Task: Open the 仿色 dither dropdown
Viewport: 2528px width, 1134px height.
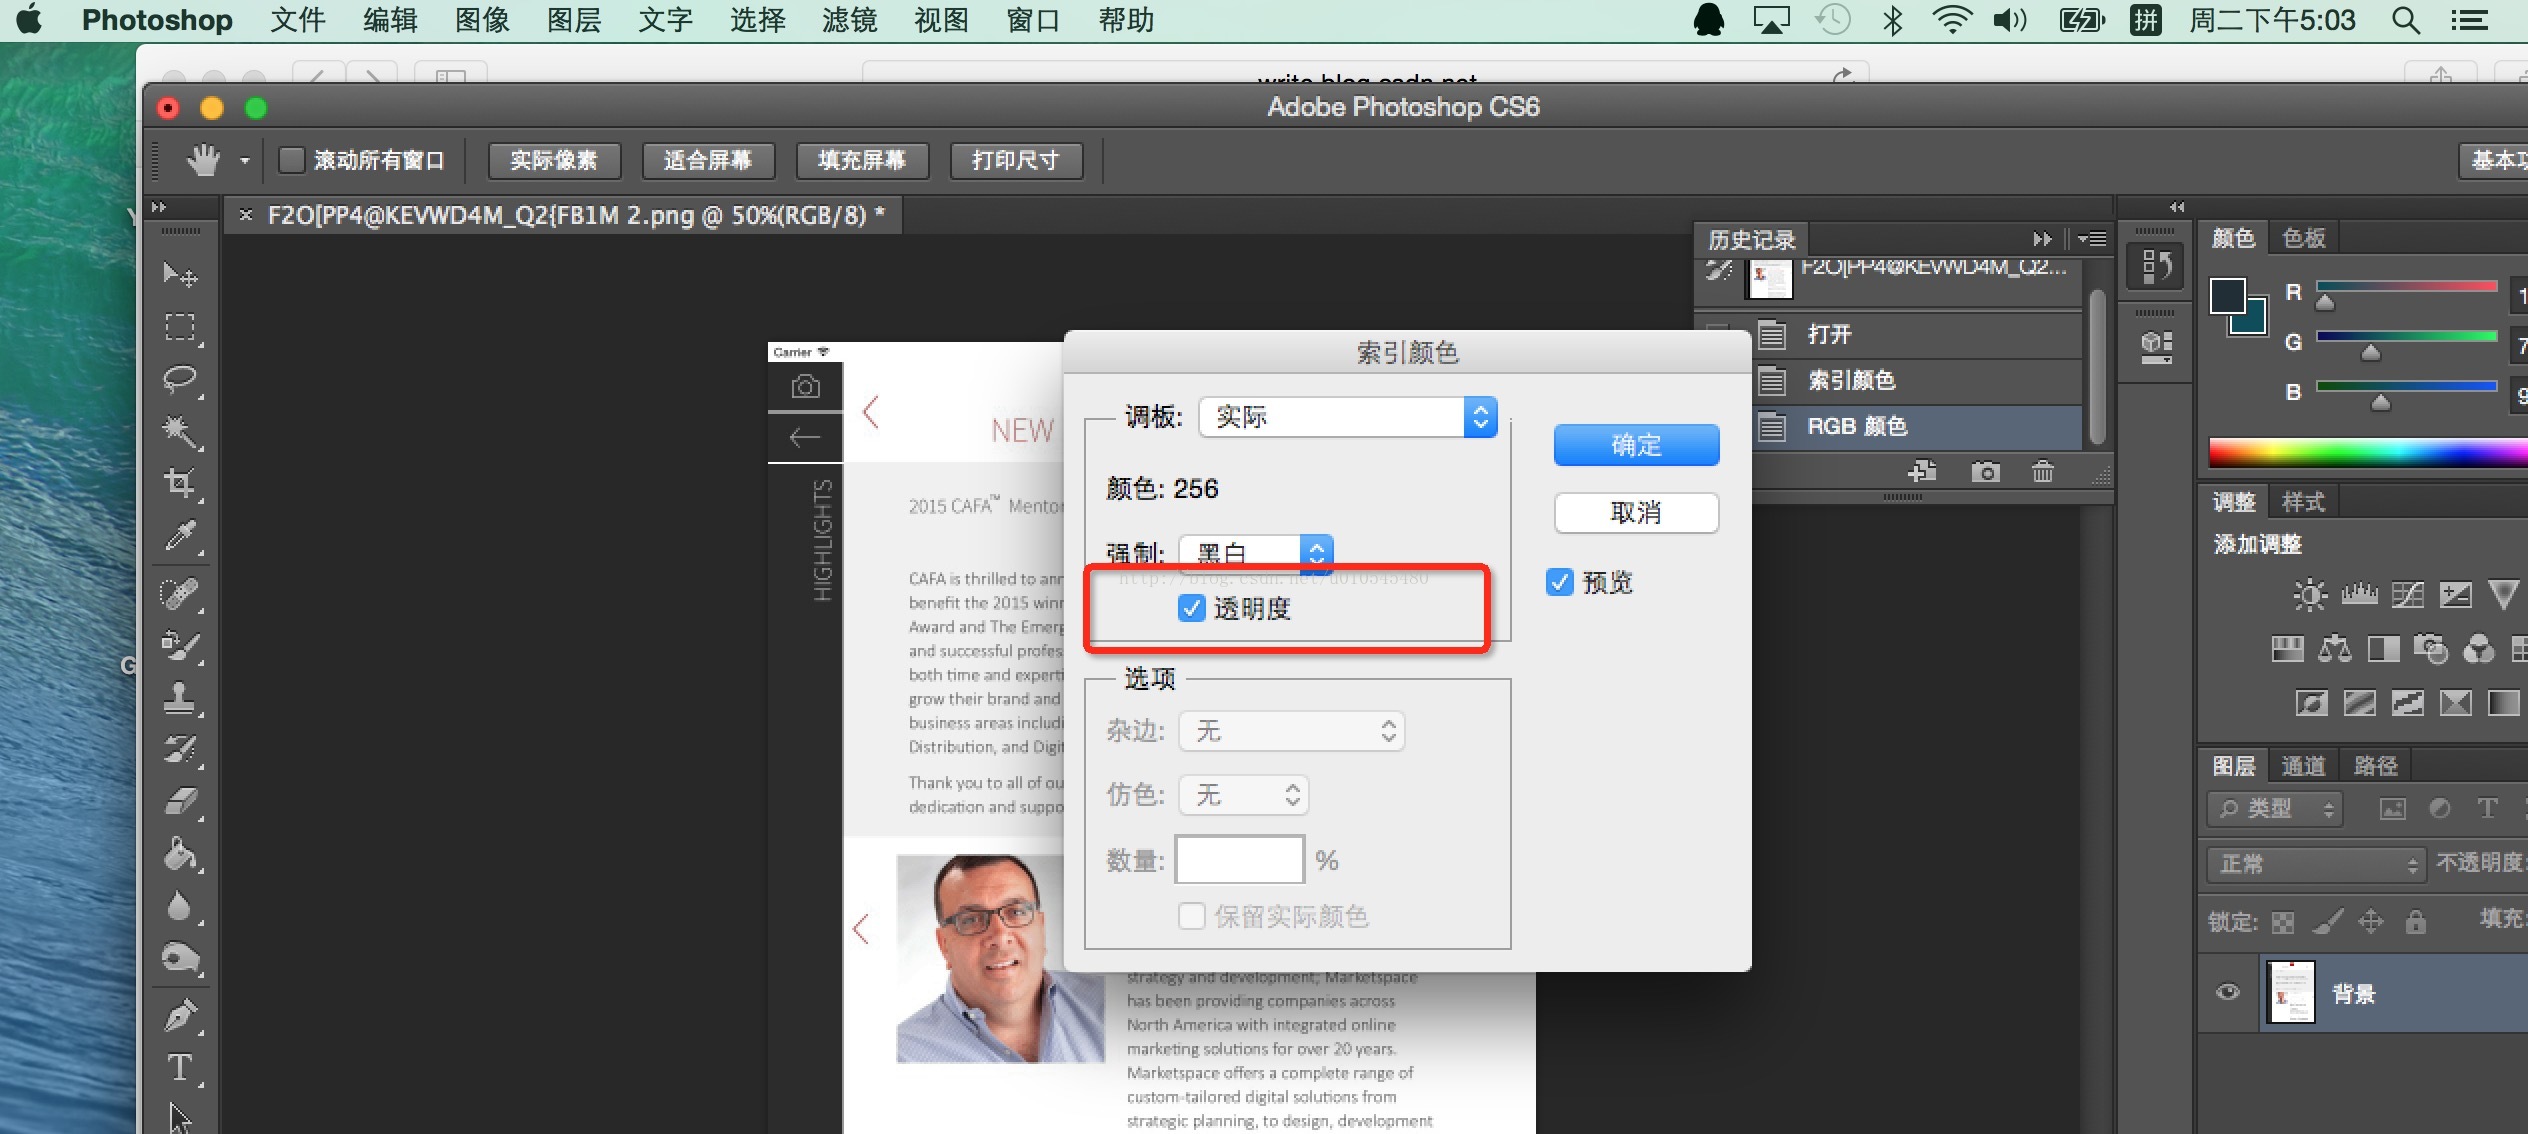Action: click(1244, 795)
